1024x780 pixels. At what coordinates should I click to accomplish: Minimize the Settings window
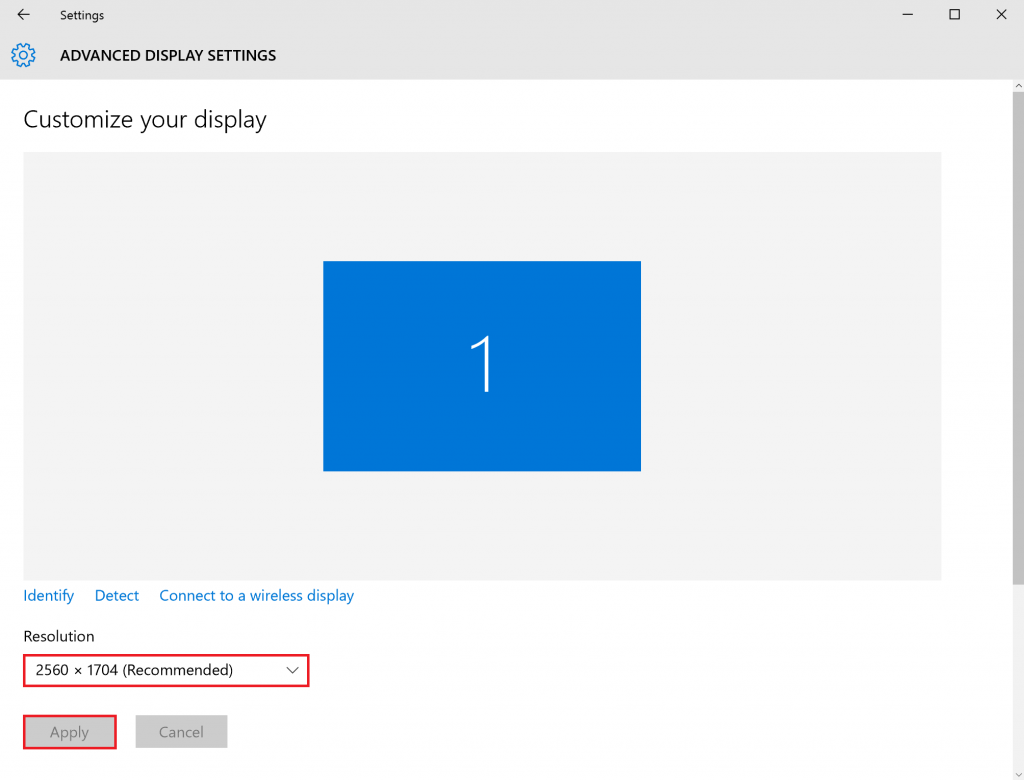click(906, 14)
